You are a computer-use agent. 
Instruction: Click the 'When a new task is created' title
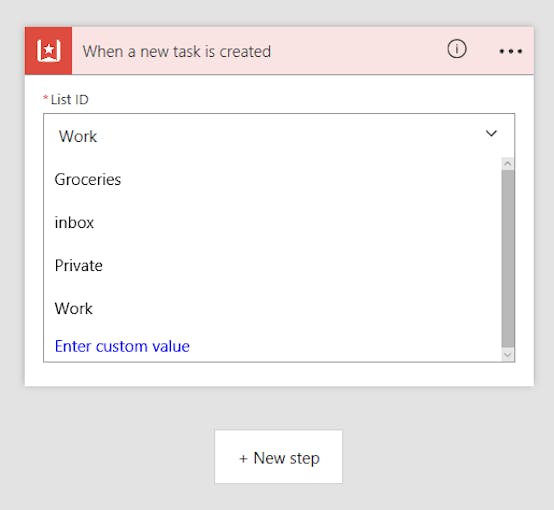(177, 52)
